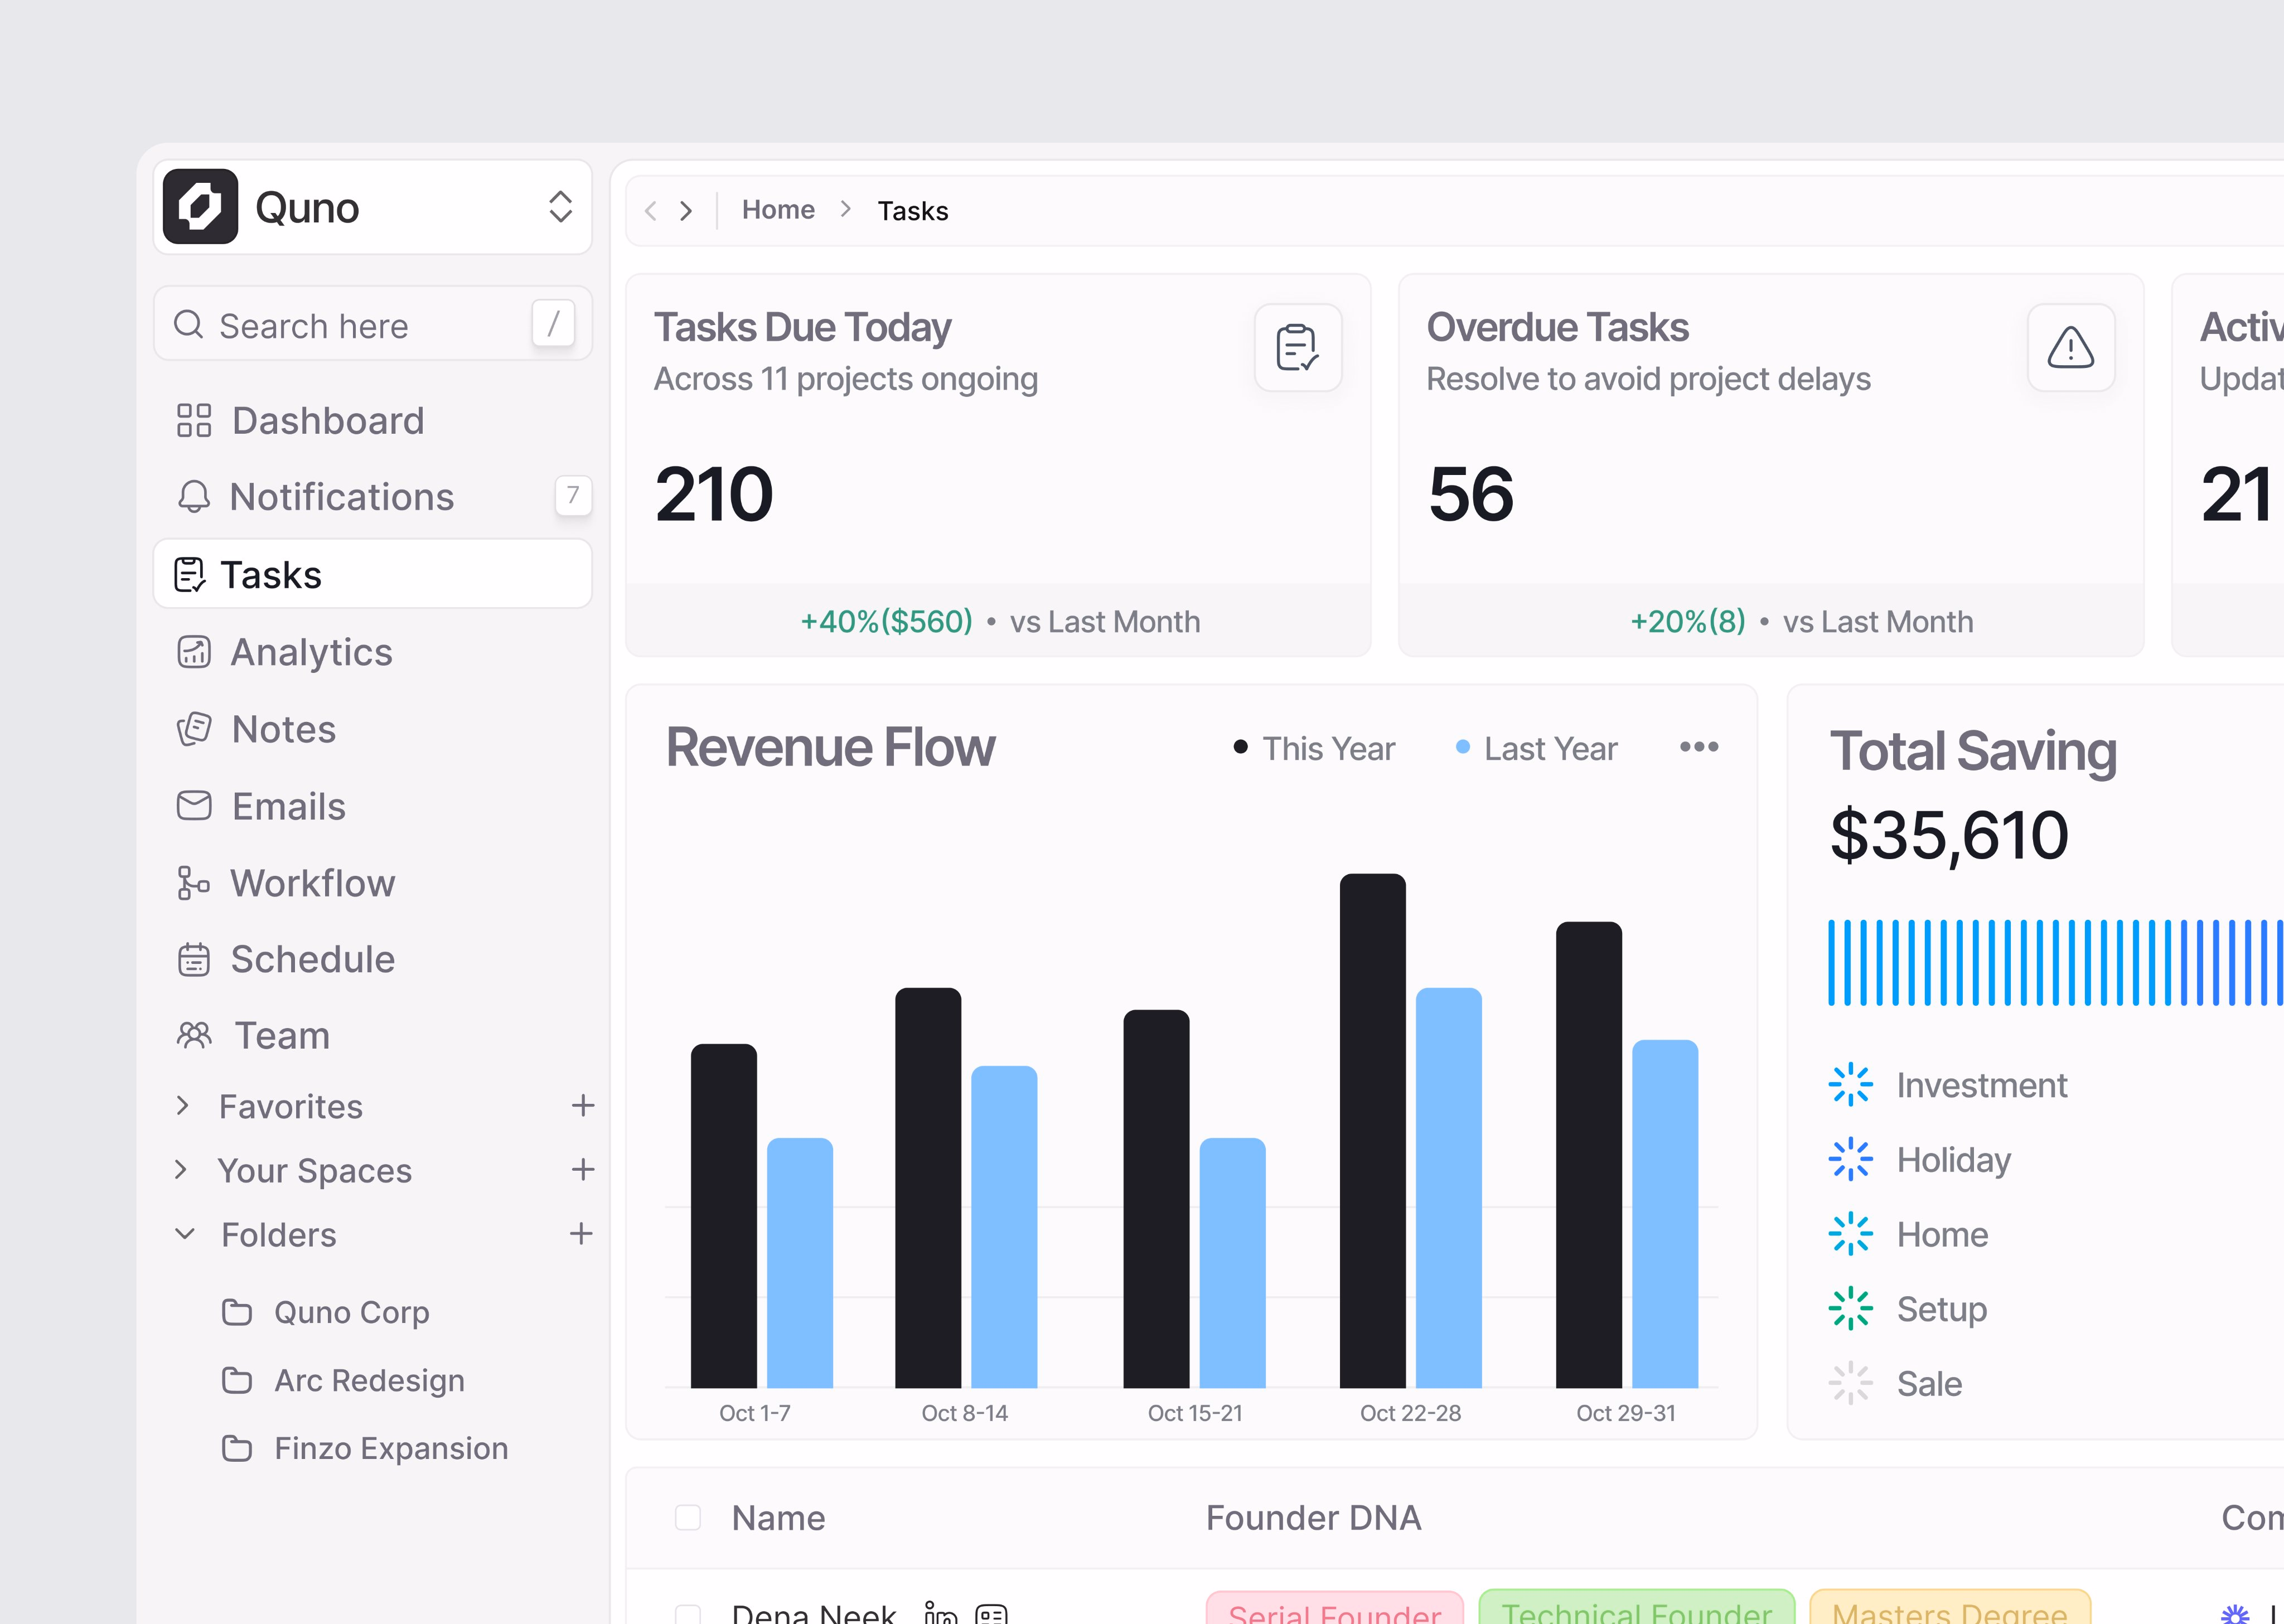Image resolution: width=2284 pixels, height=1624 pixels.
Task: Click the Overdue Tasks warning icon
Action: pyautogui.click(x=2071, y=348)
